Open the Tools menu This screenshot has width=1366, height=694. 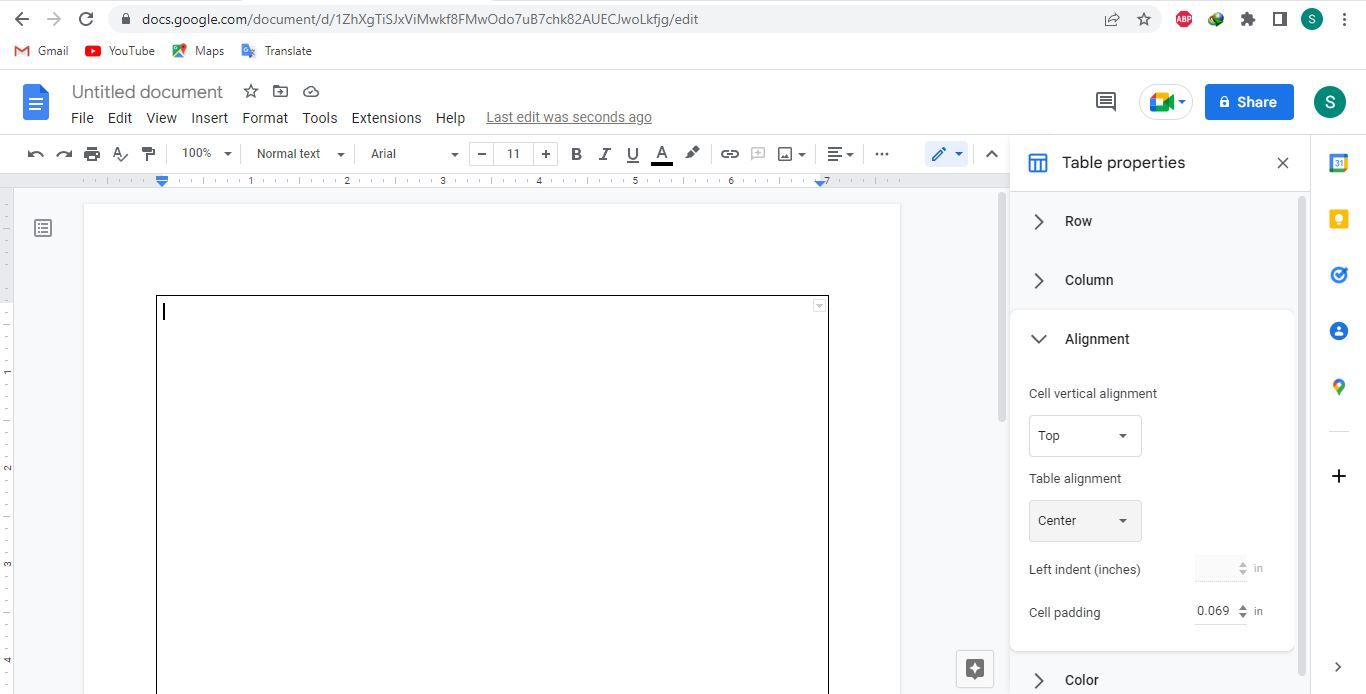point(320,118)
